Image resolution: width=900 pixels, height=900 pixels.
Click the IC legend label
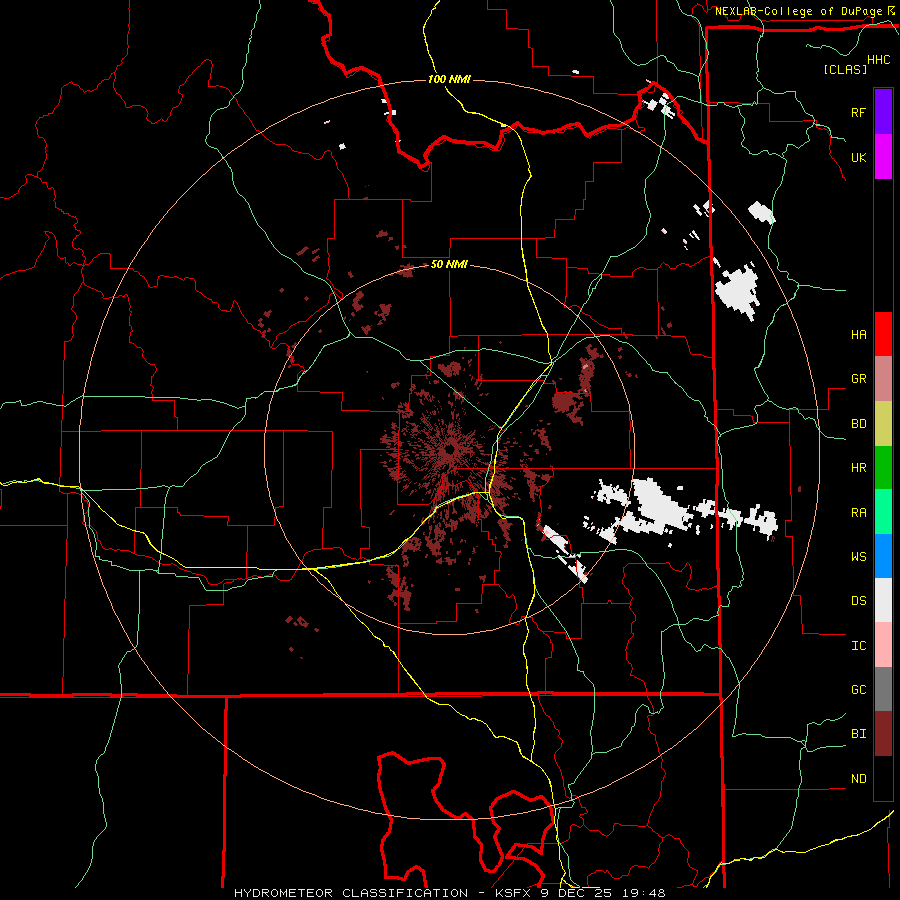tap(858, 646)
